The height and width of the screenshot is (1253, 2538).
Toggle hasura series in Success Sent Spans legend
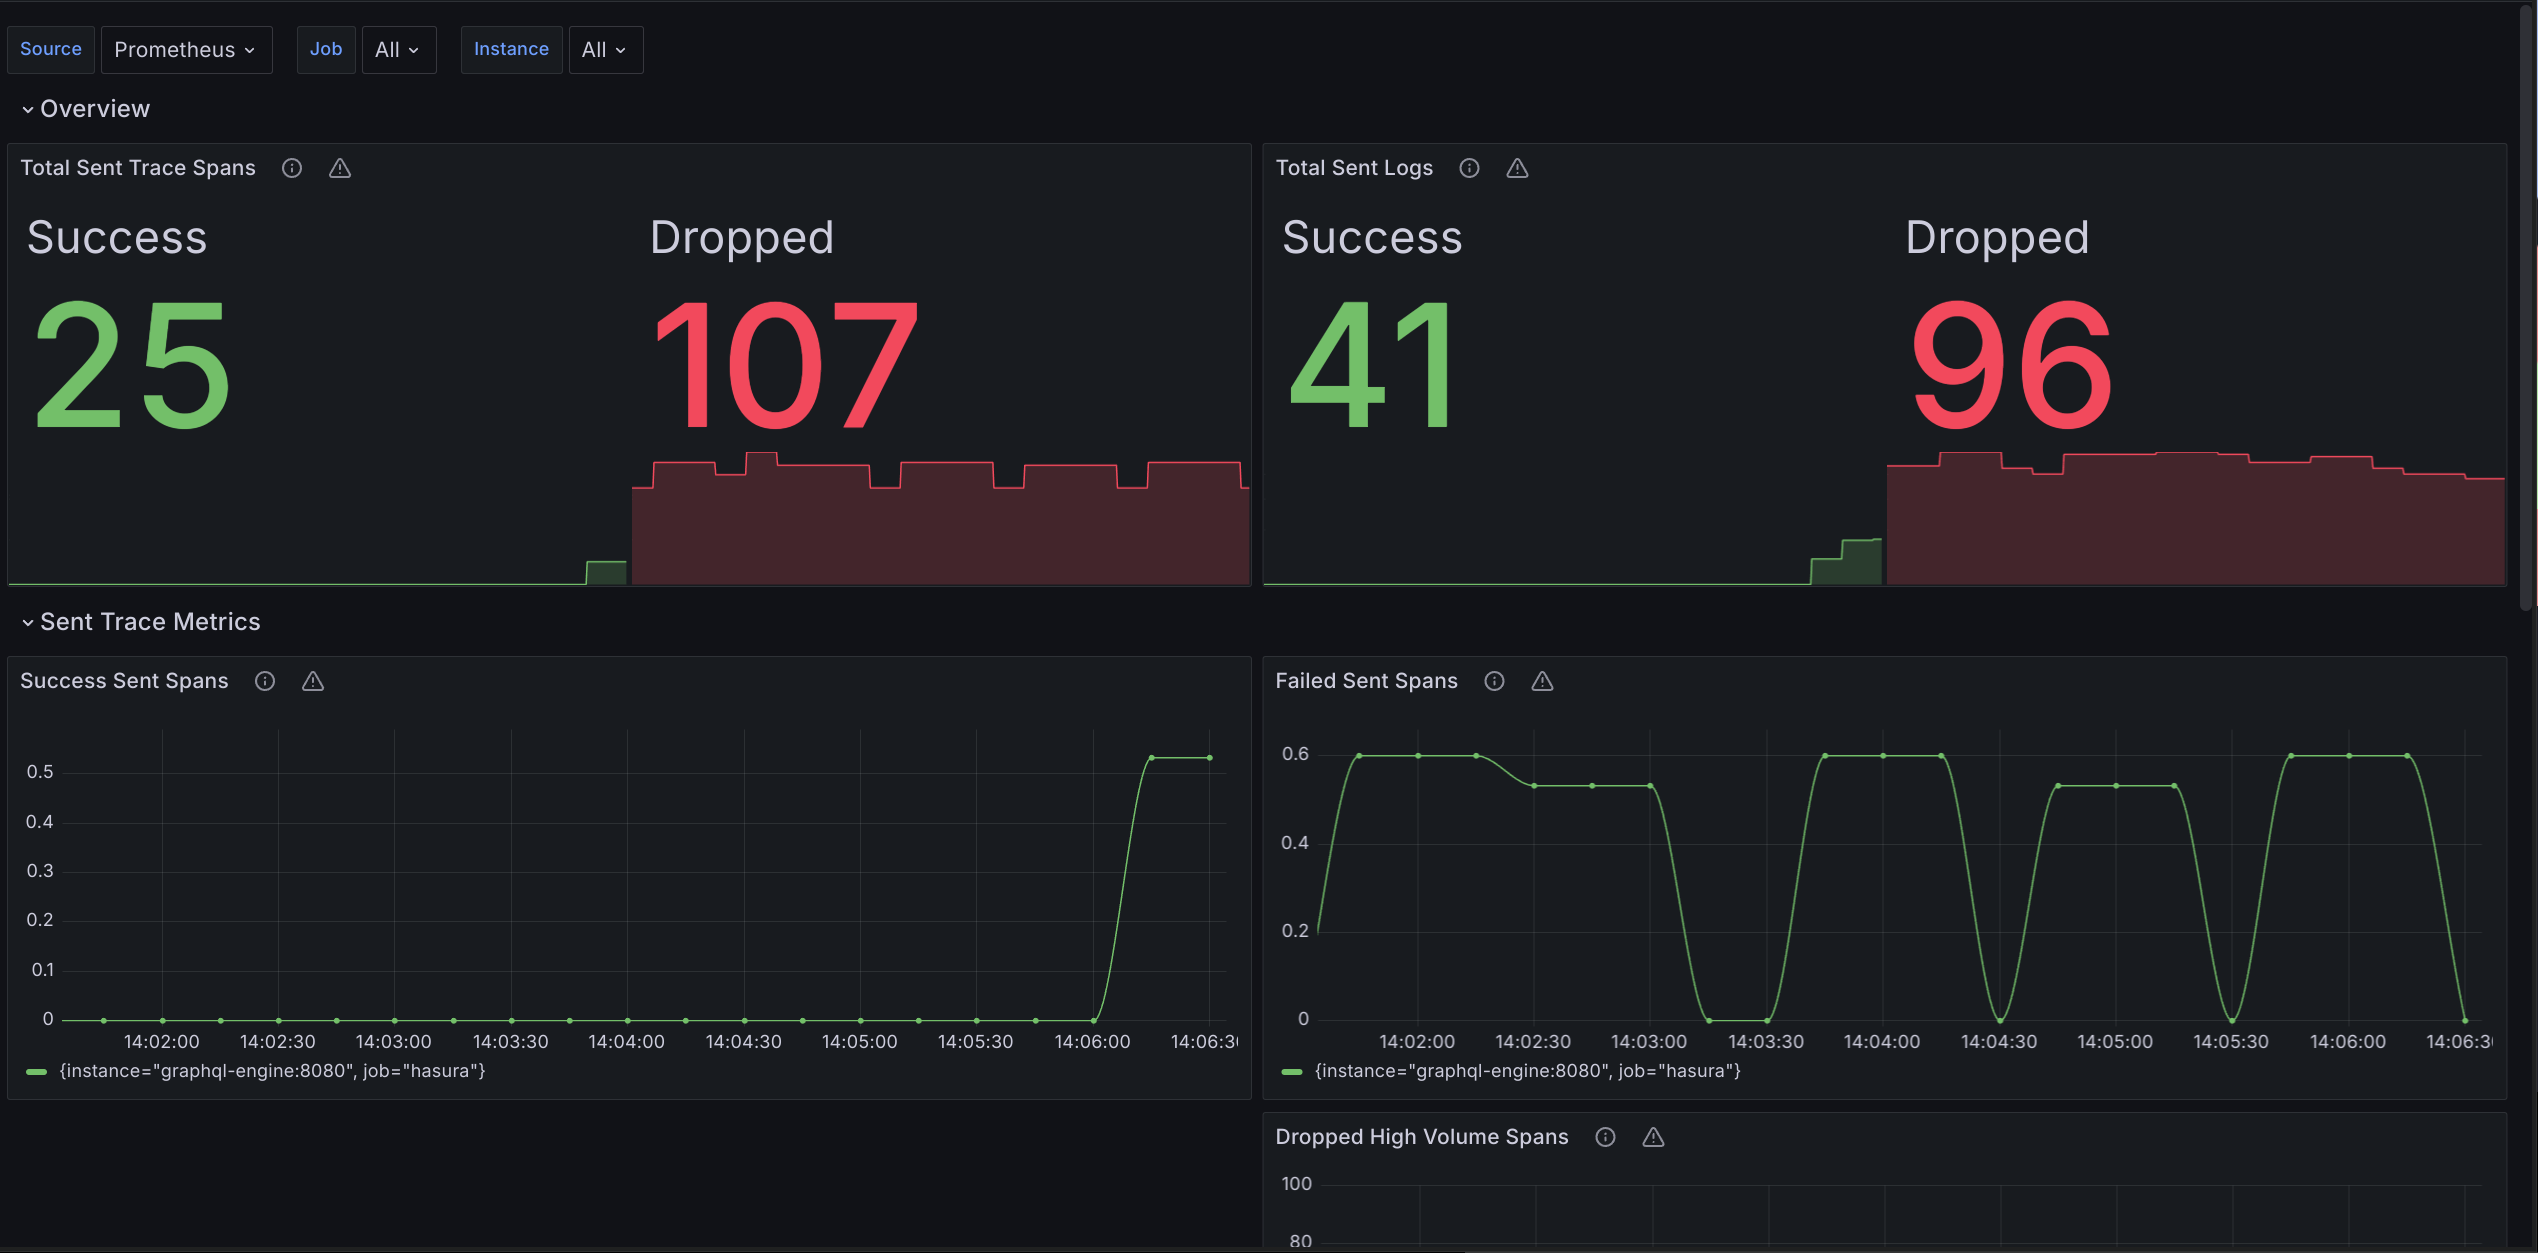point(272,1071)
